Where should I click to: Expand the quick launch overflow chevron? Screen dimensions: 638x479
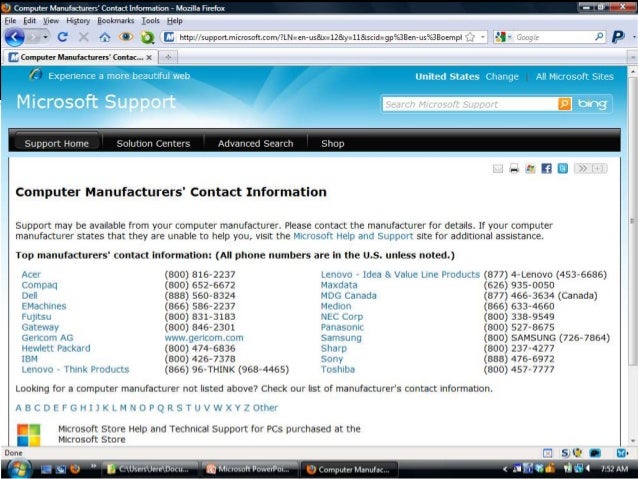pos(93,466)
